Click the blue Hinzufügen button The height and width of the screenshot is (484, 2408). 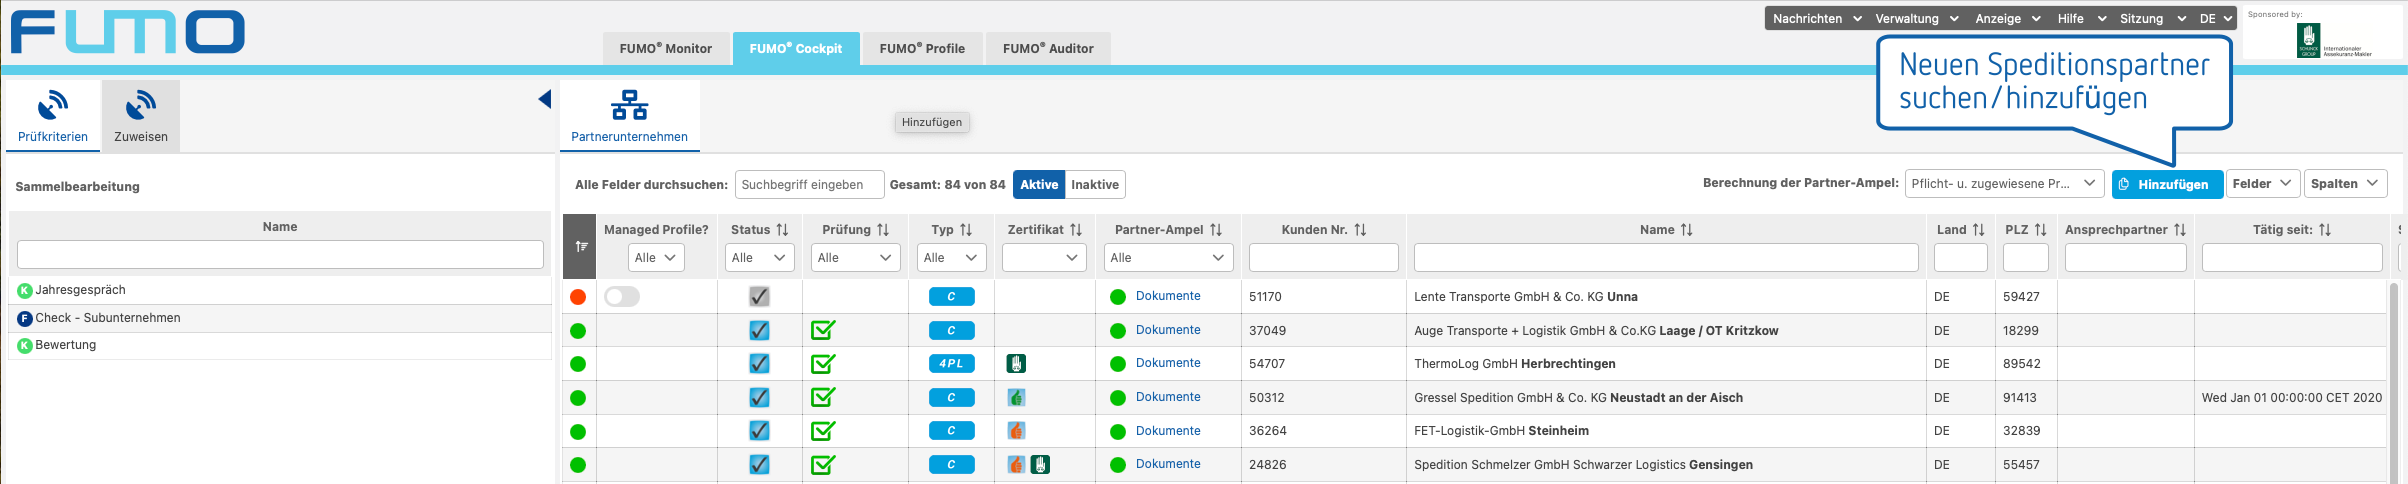pos(2167,184)
